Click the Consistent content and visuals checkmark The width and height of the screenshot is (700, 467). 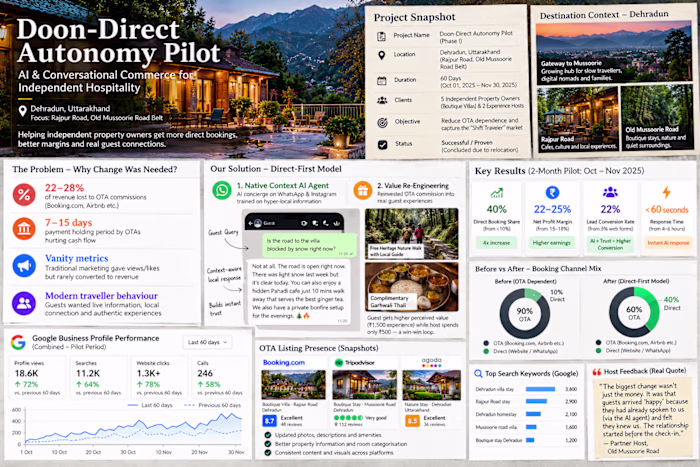(x=267, y=453)
